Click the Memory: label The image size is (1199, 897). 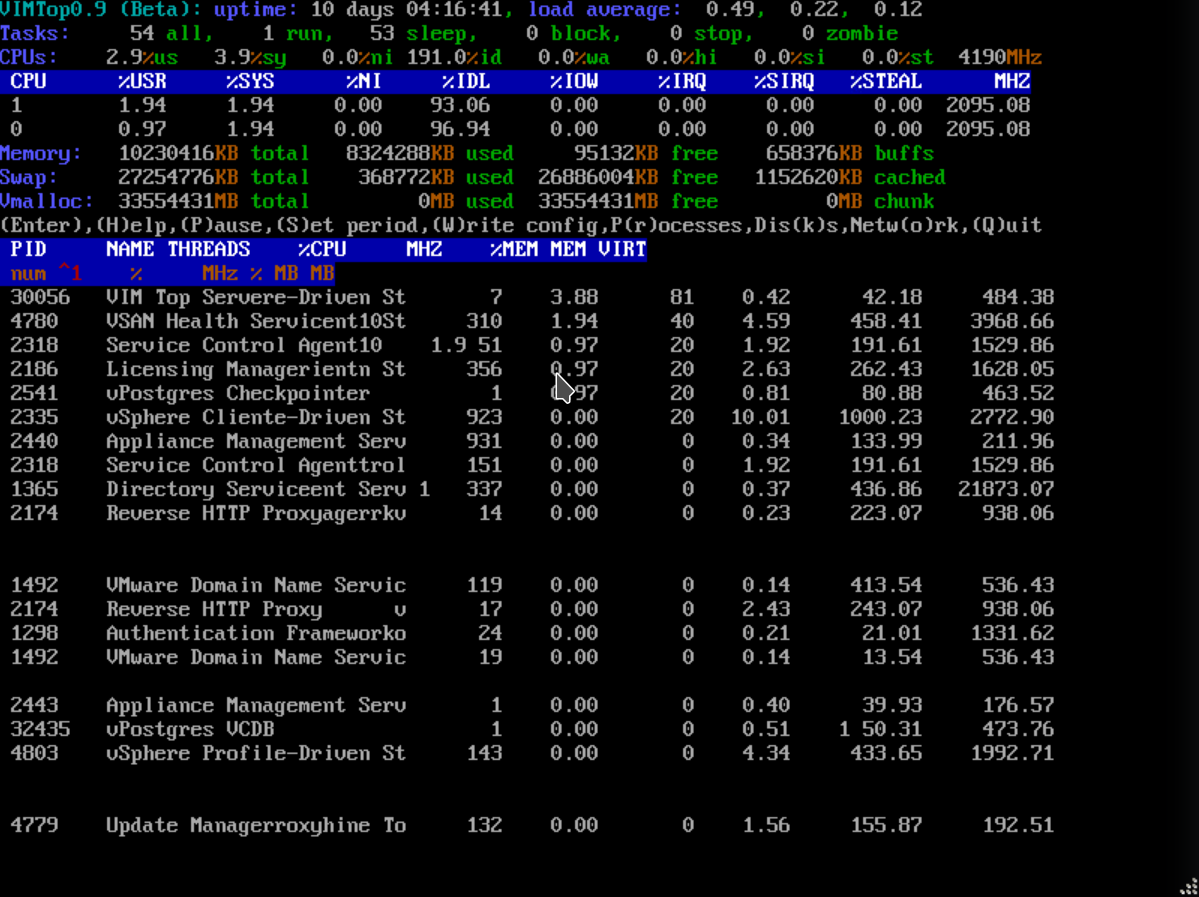click(41, 153)
